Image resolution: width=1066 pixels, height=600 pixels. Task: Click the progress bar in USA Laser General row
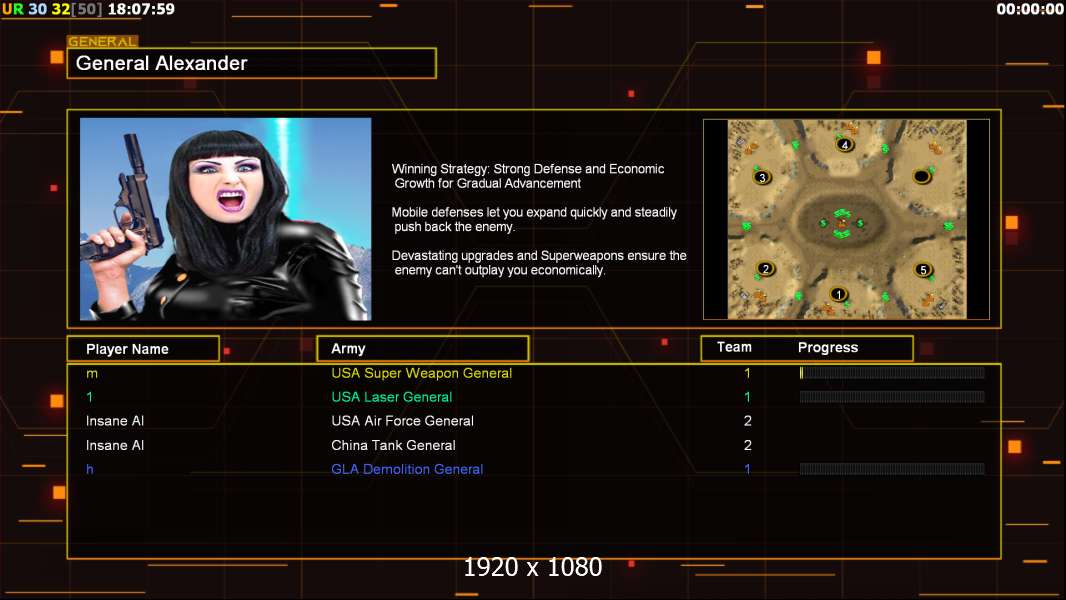tap(892, 397)
